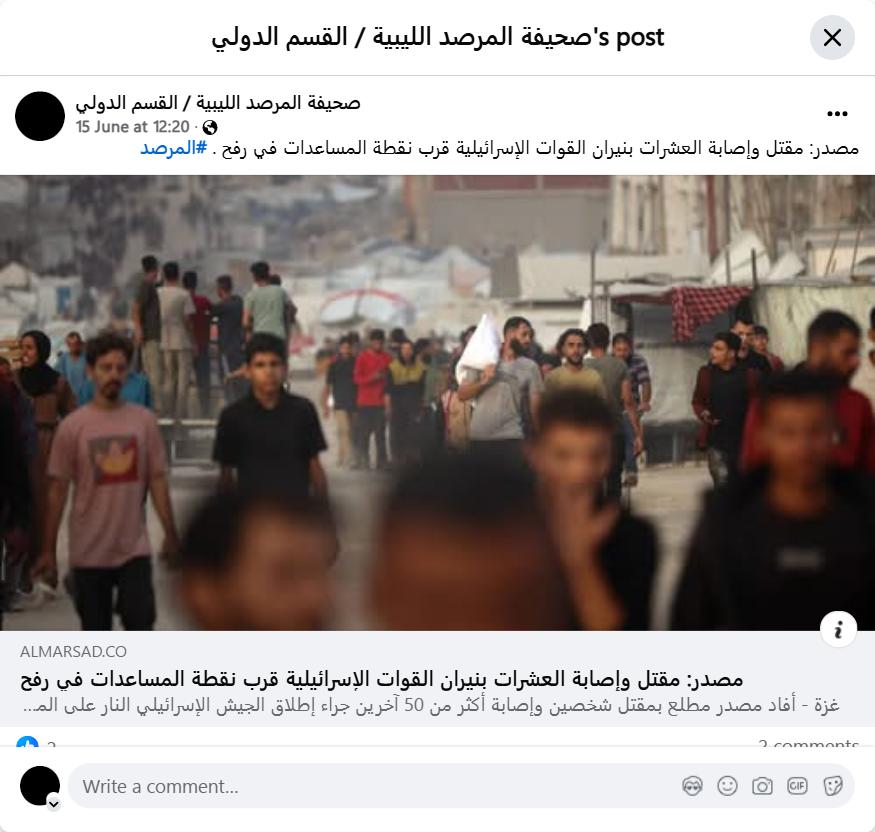Click the '15 June at 12:20' timestamp

[x=133, y=127]
